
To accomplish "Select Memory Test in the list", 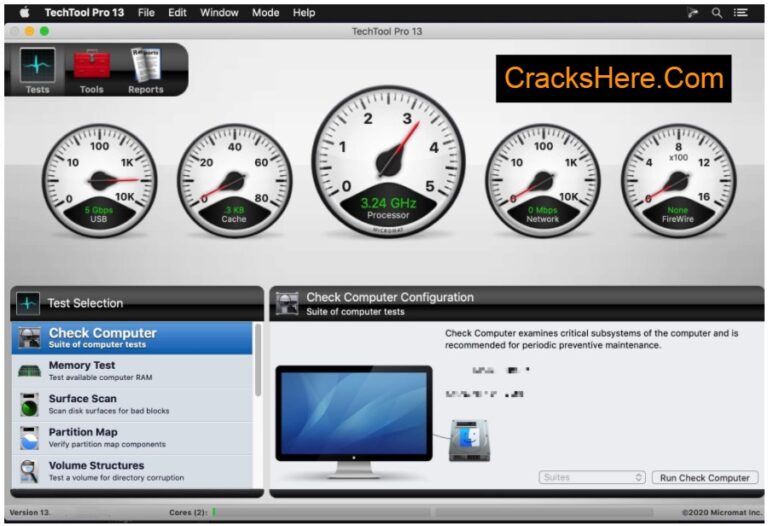I will coord(132,371).
